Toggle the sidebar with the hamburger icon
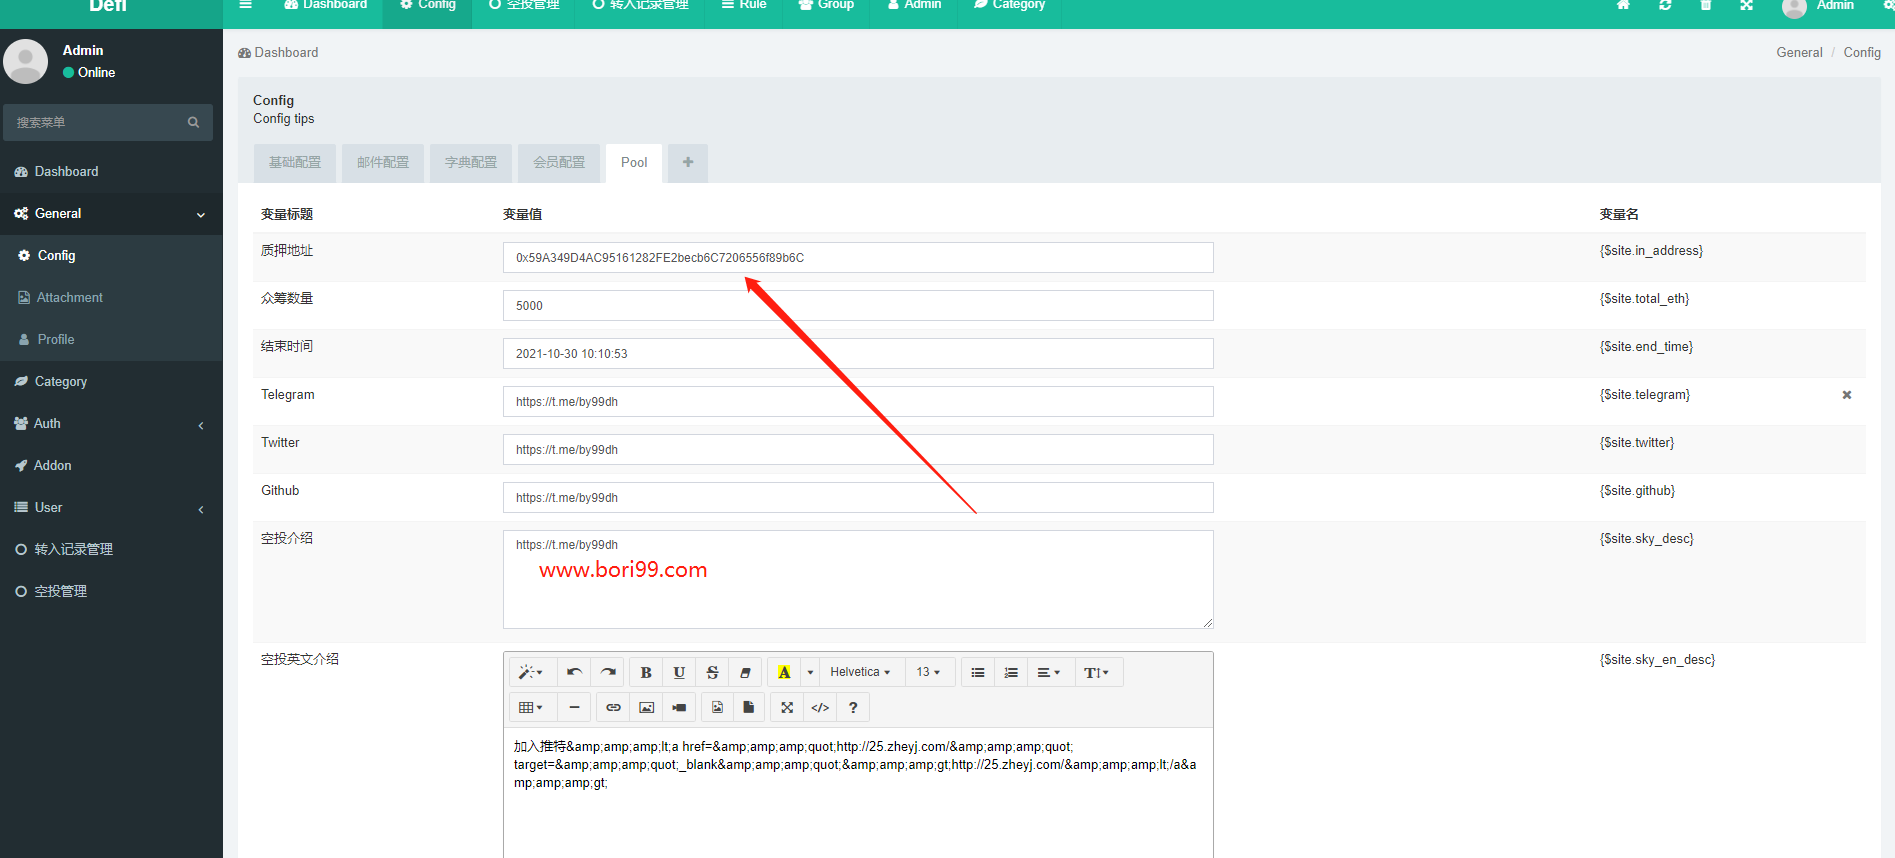Screen dimensions: 1895x858 245,6
